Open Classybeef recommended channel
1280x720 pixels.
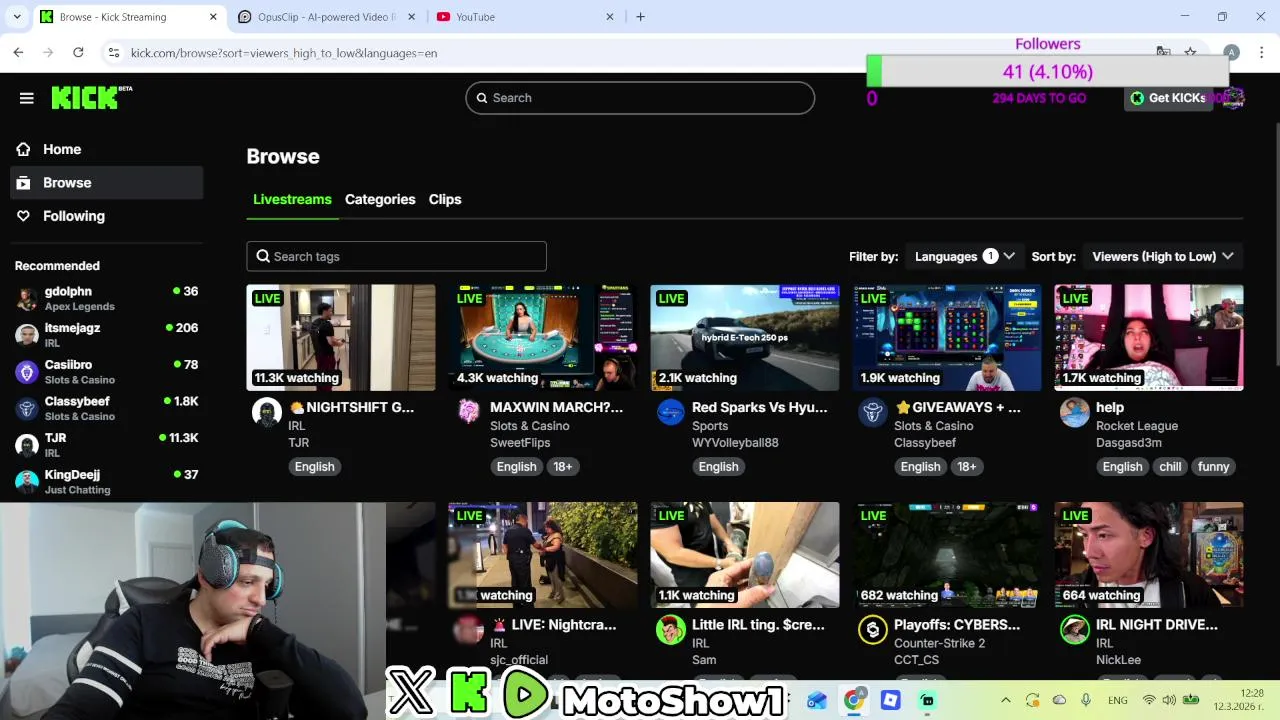tap(107, 408)
